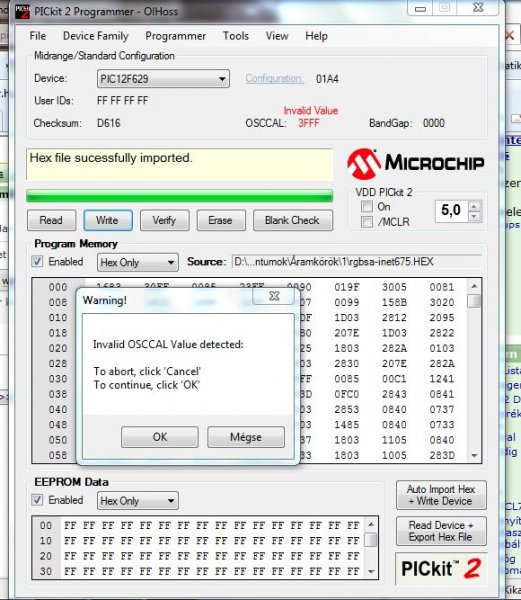Open Program Memory Hex Only dropdown
Image resolution: width=521 pixels, height=600 pixels.
click(138, 262)
